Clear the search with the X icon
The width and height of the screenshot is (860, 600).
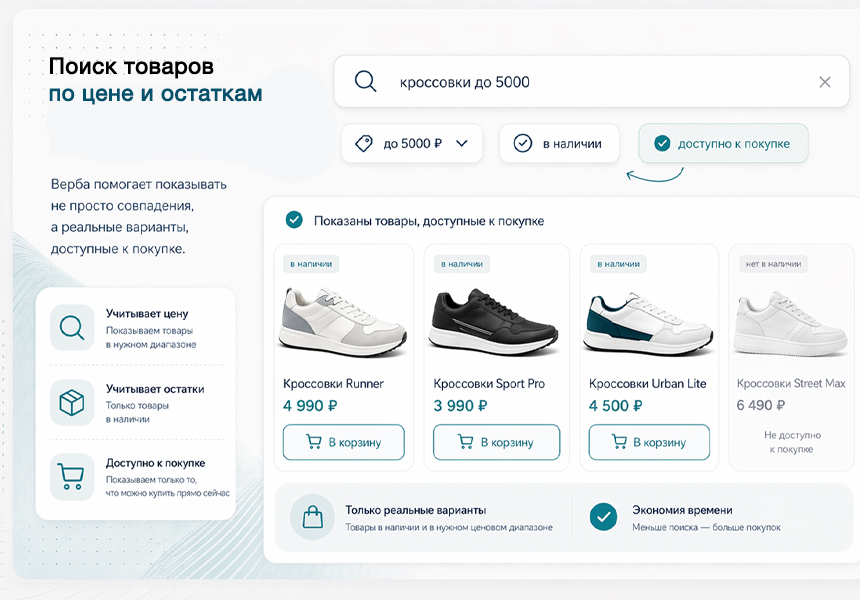coord(824,82)
